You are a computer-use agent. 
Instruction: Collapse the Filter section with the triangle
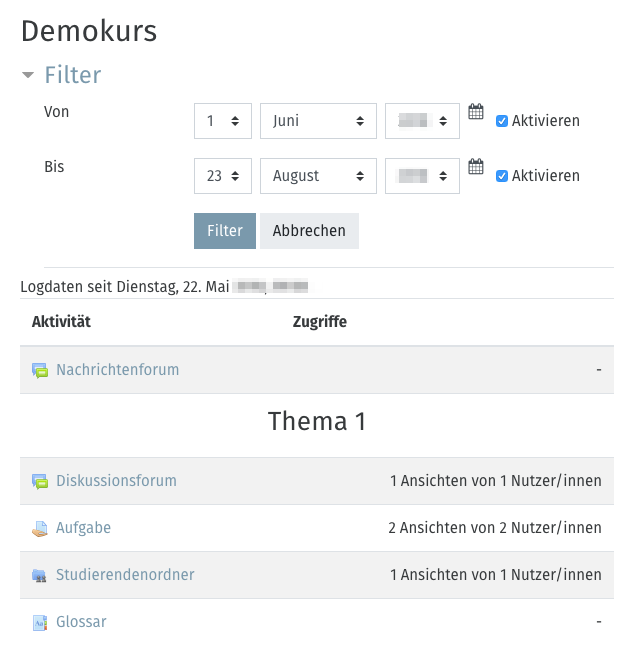[x=28, y=75]
